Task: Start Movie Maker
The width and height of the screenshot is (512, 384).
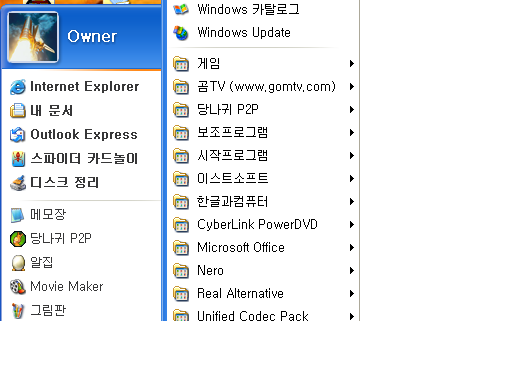Action: click(x=81, y=287)
